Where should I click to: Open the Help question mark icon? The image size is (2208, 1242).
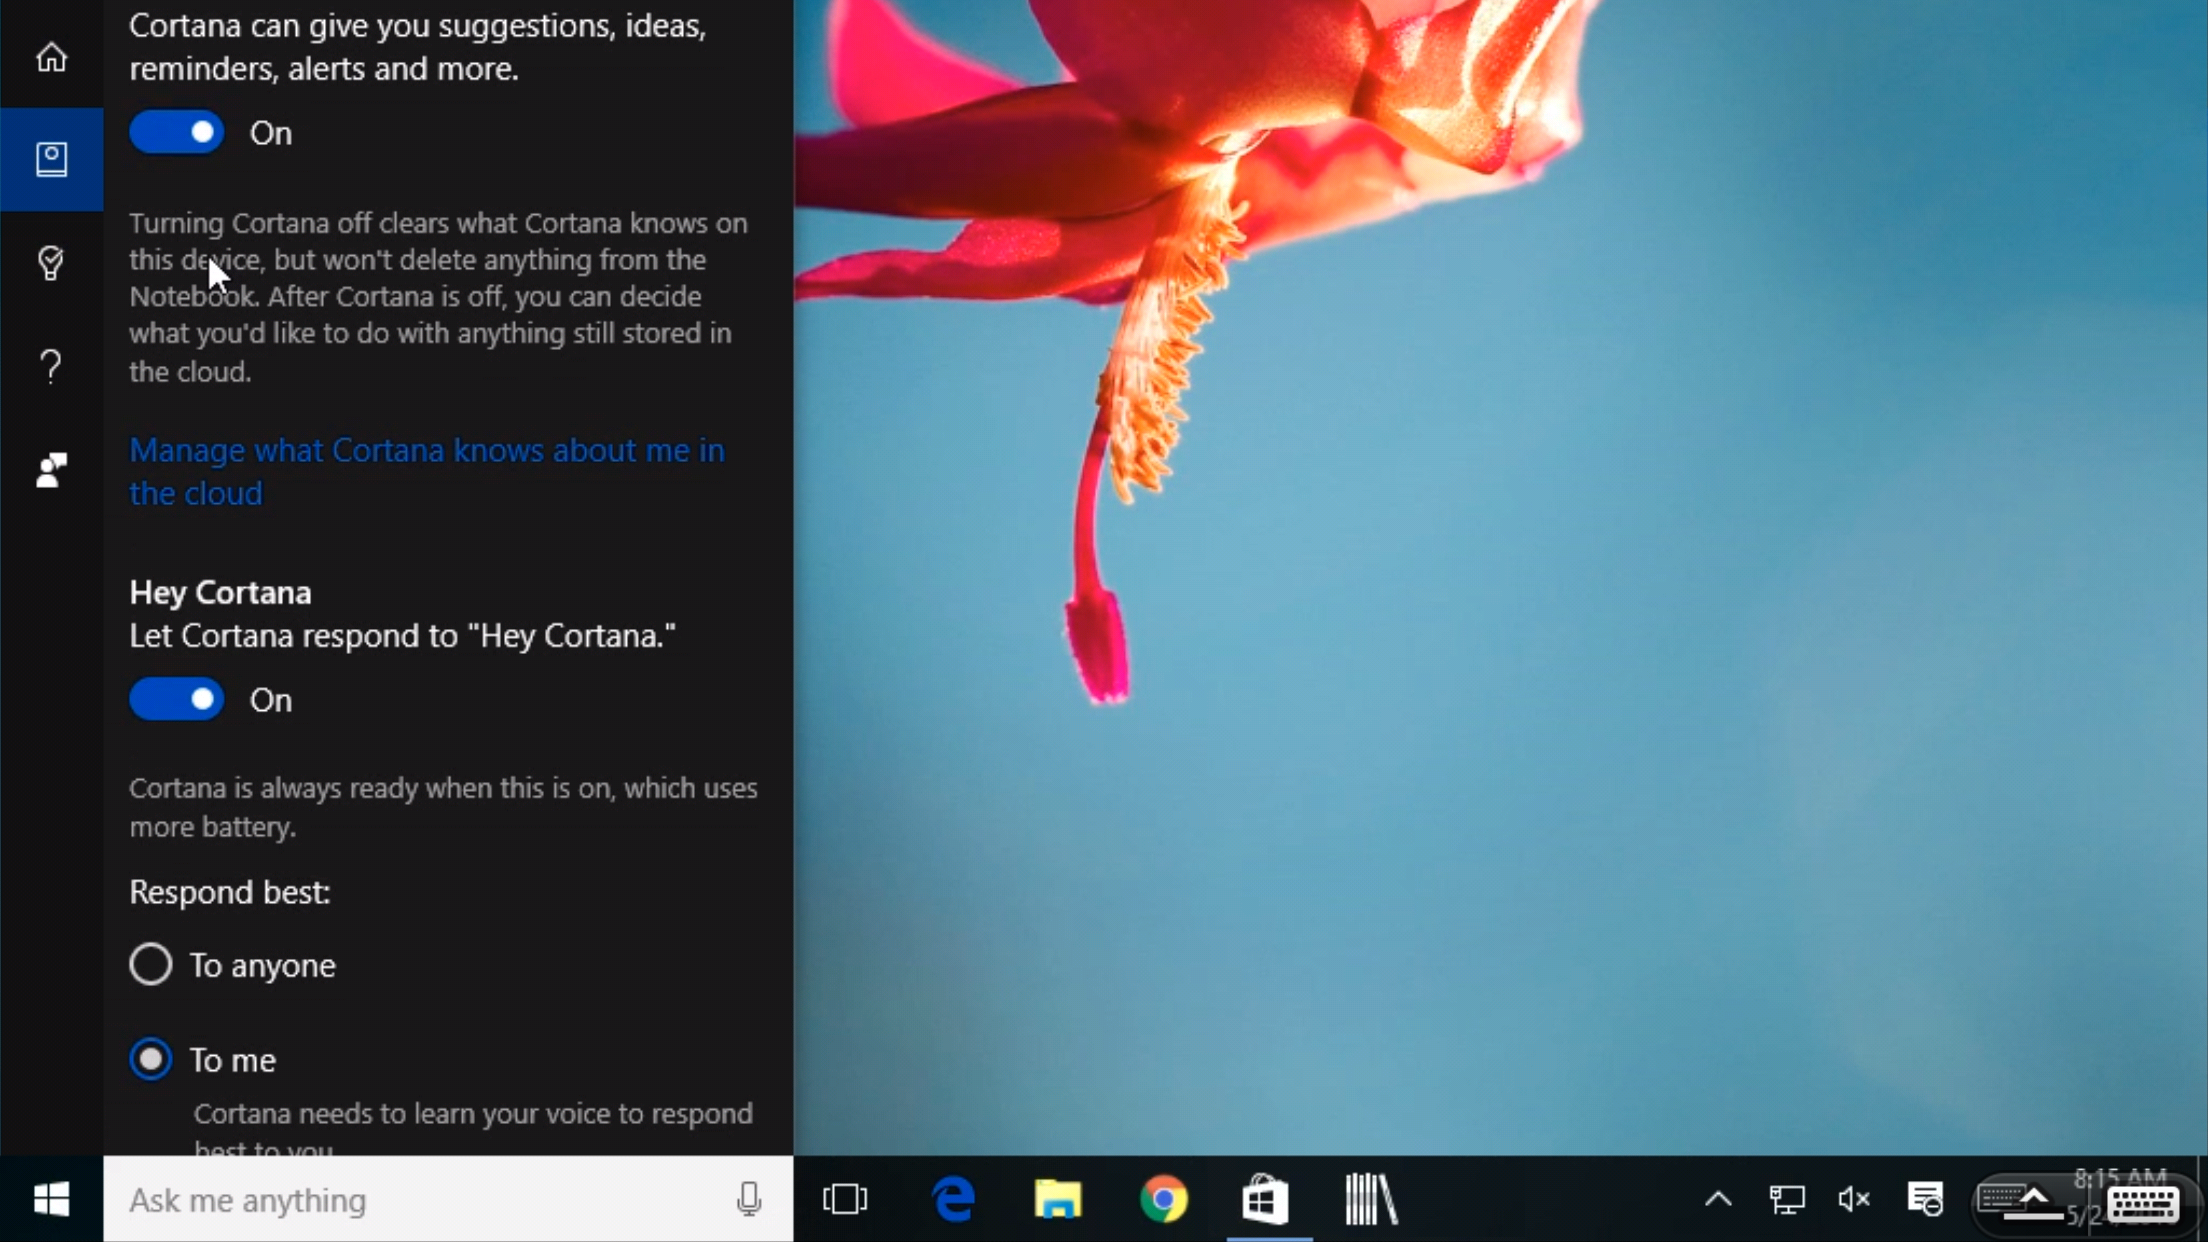coord(51,367)
